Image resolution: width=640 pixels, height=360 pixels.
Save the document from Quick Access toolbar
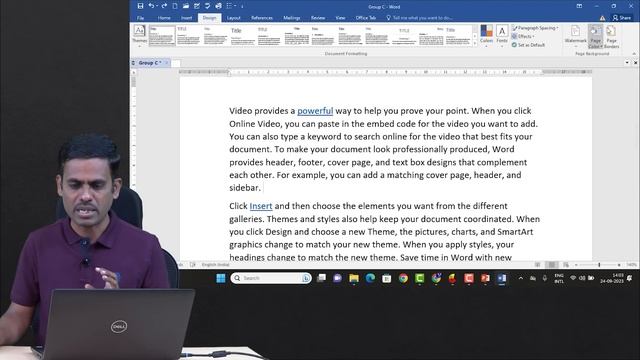coord(140,6)
